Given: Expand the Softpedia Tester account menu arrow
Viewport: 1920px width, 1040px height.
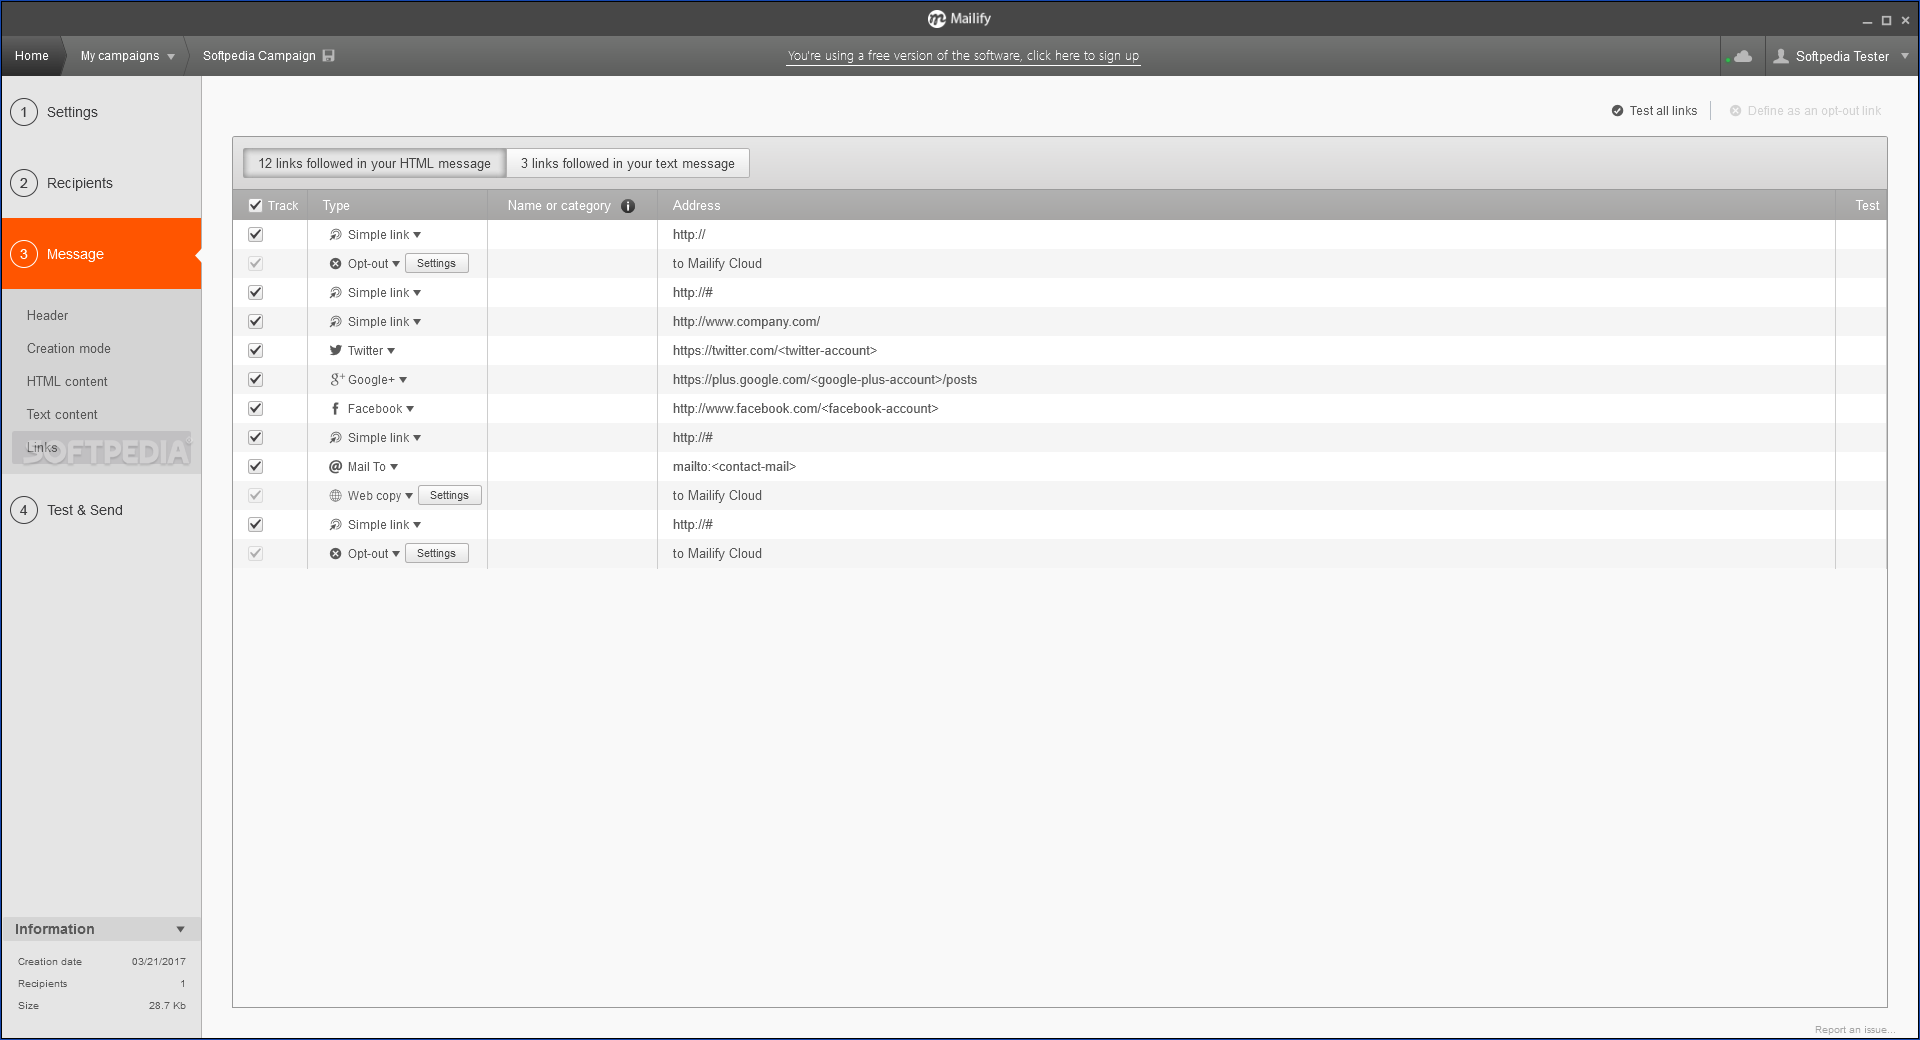Looking at the screenshot, I should 1904,56.
